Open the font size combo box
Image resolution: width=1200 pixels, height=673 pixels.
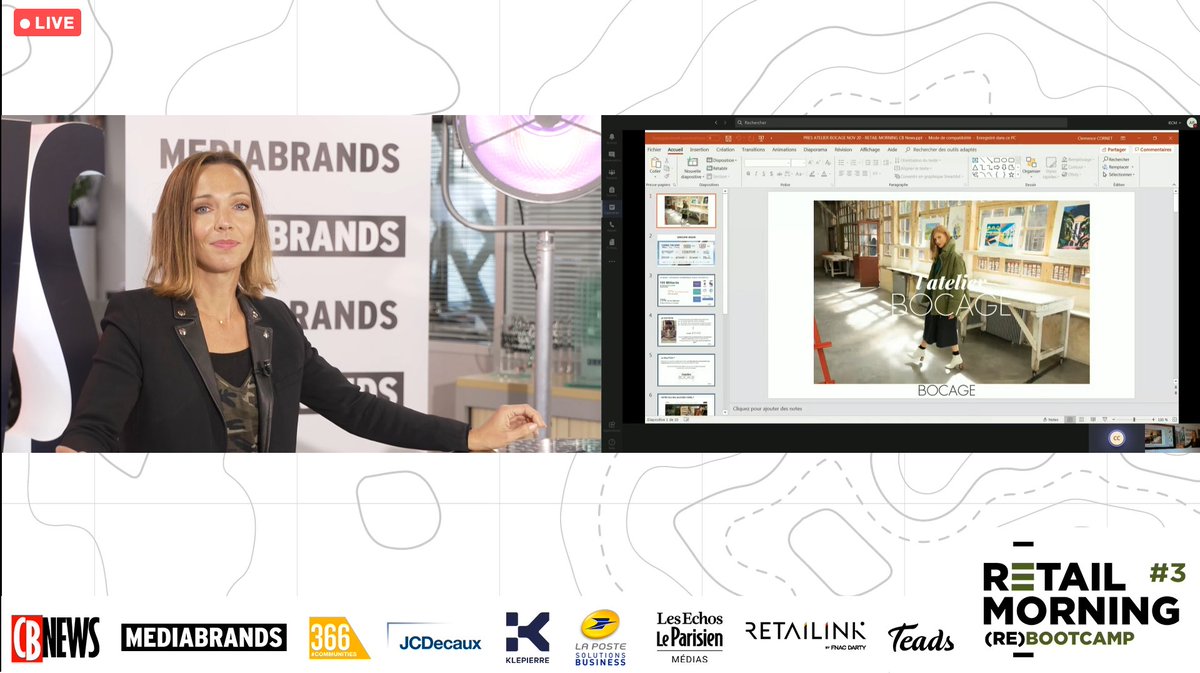point(798,163)
